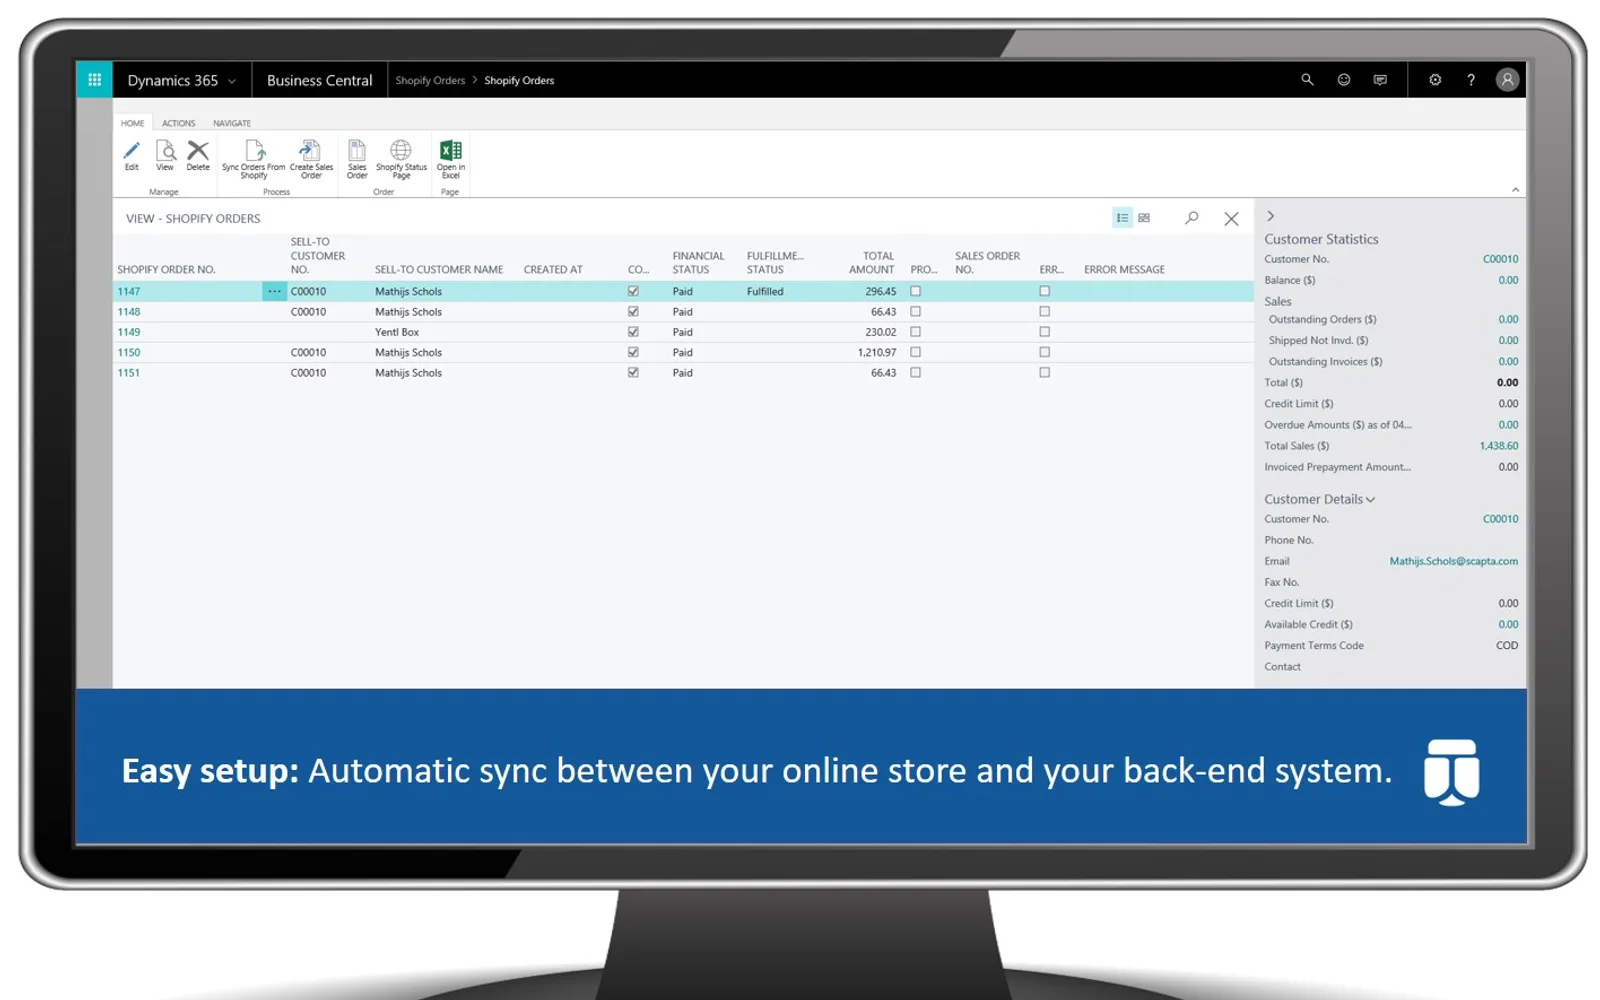Open the settings gear
The width and height of the screenshot is (1600, 1000).
(x=1435, y=80)
